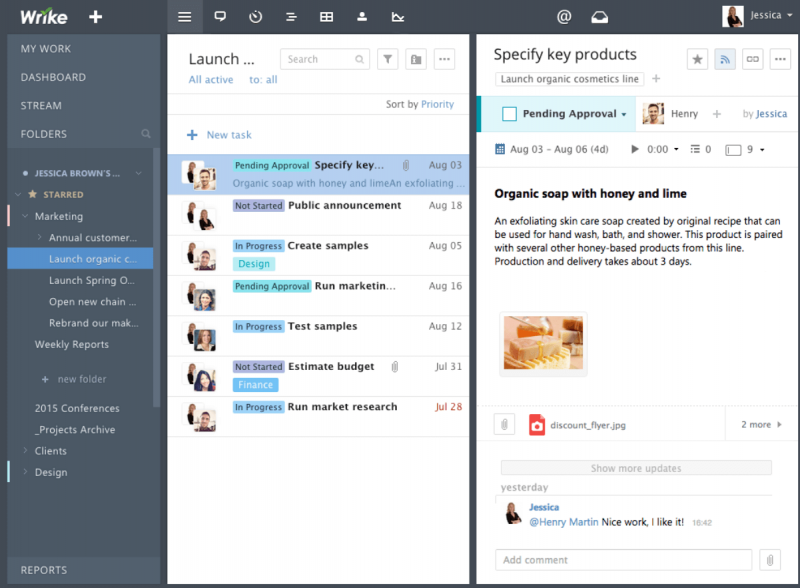Click the discount_flyer.jpg soap thumbnail

pos(543,342)
